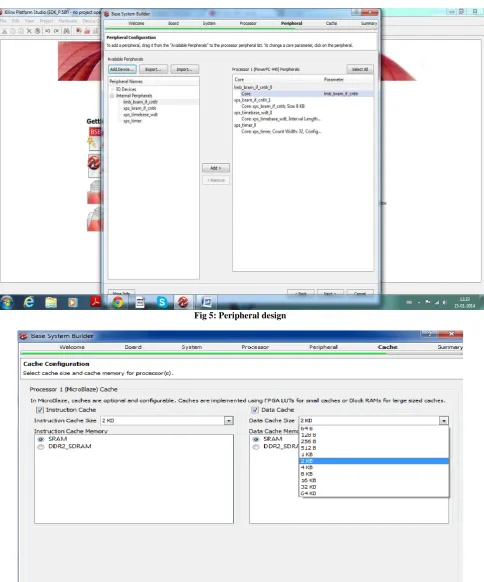484x582 pixels.
Task: Click the help question mark in Cache window title bar
Action: [429, 334]
